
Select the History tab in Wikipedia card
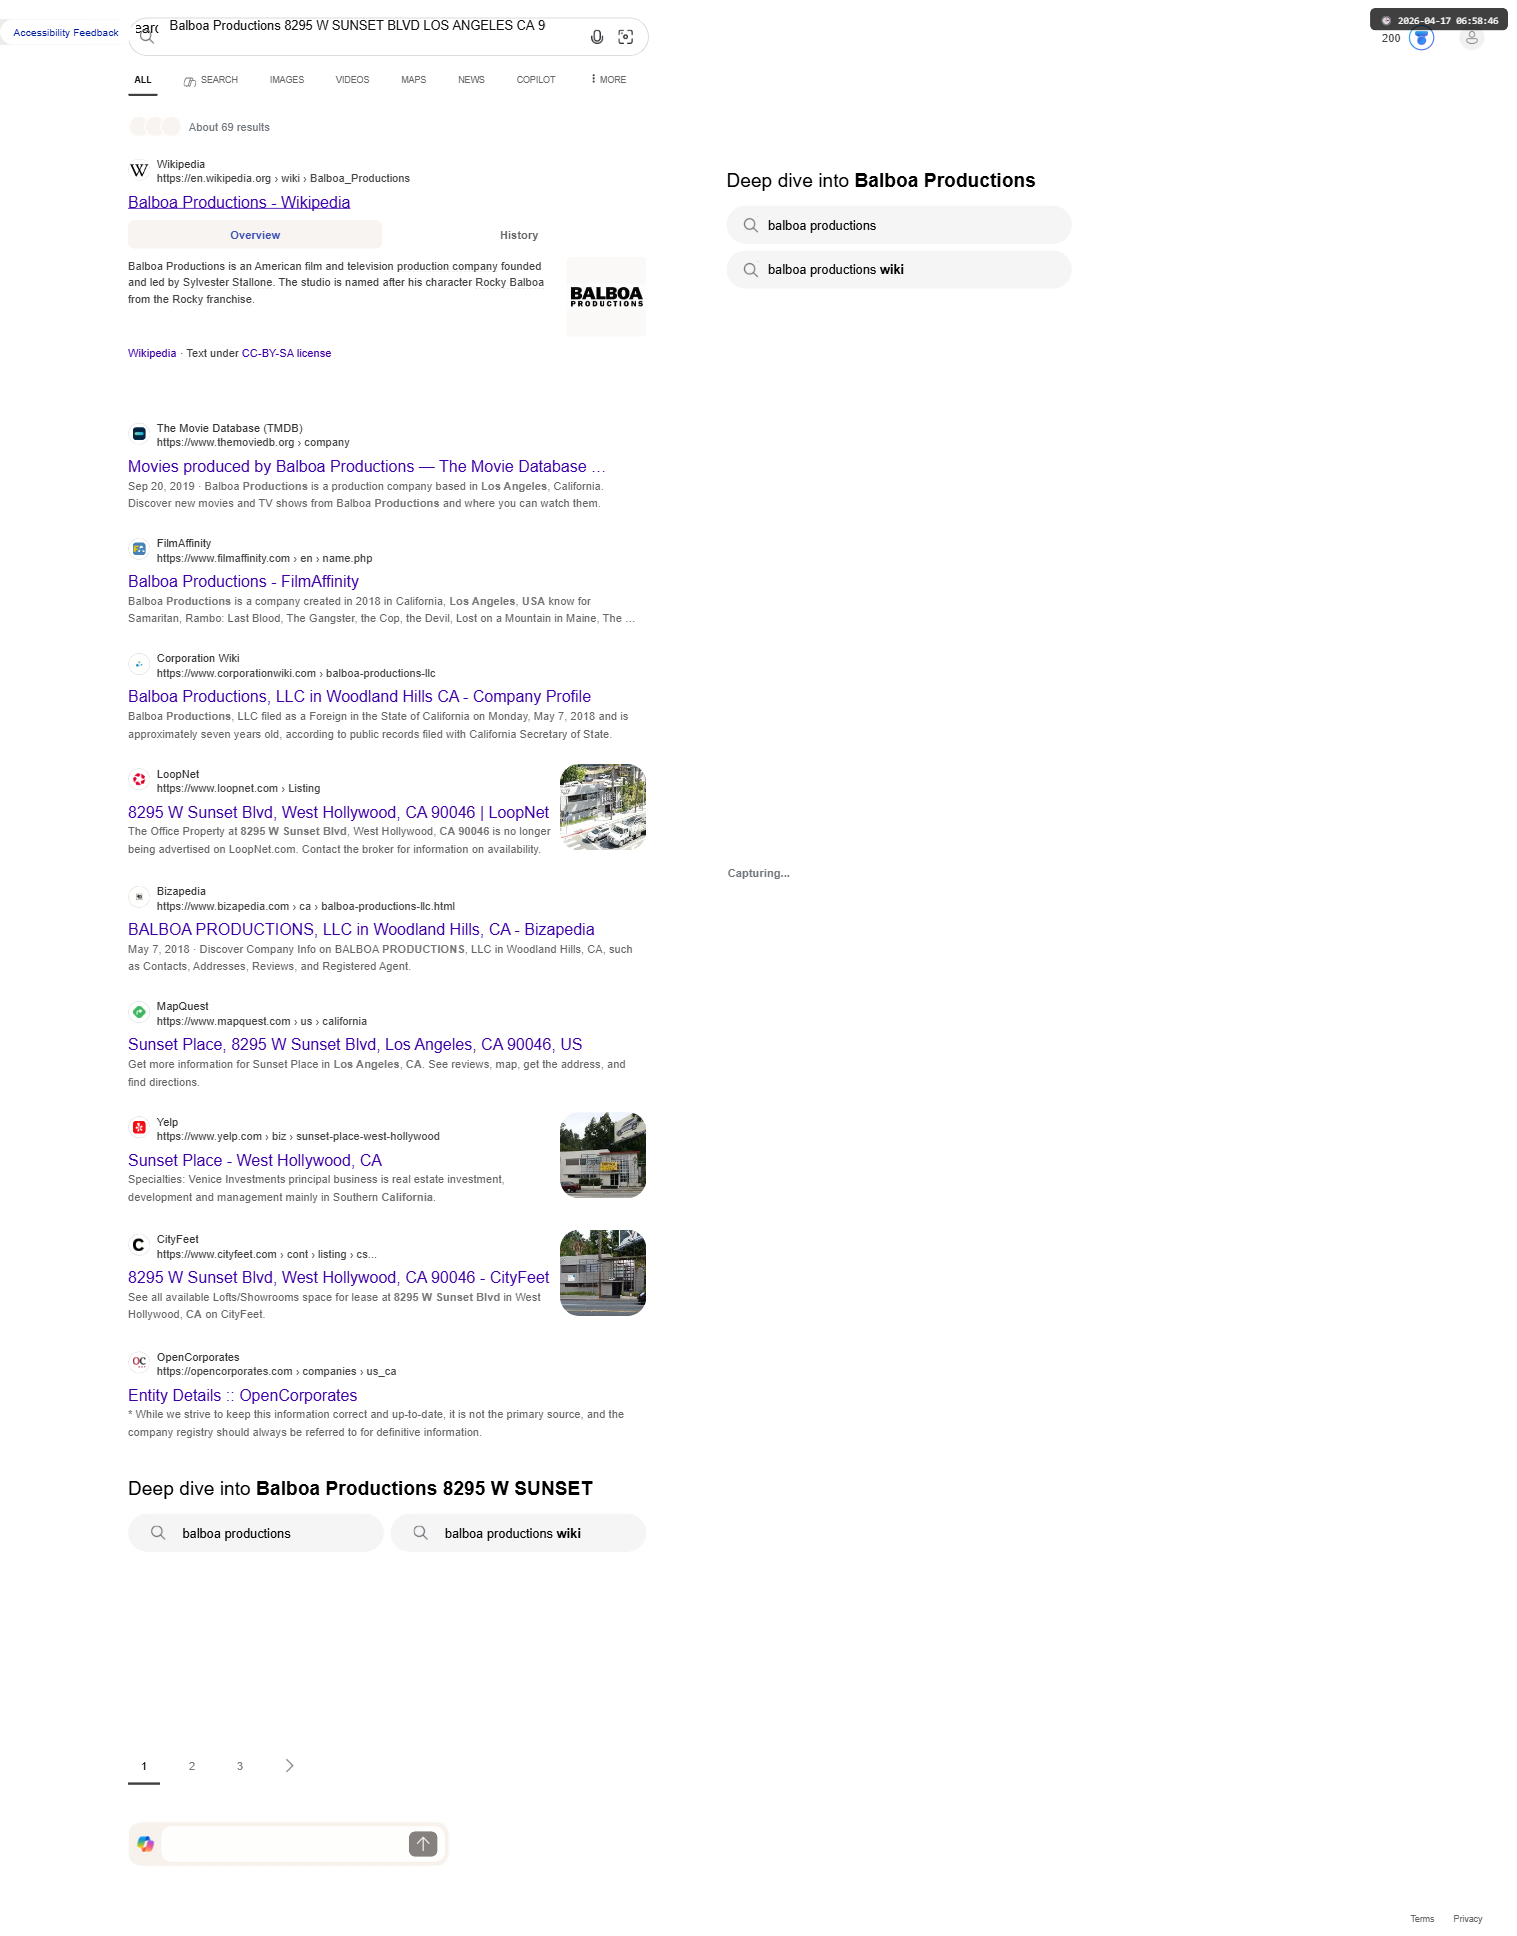(519, 235)
